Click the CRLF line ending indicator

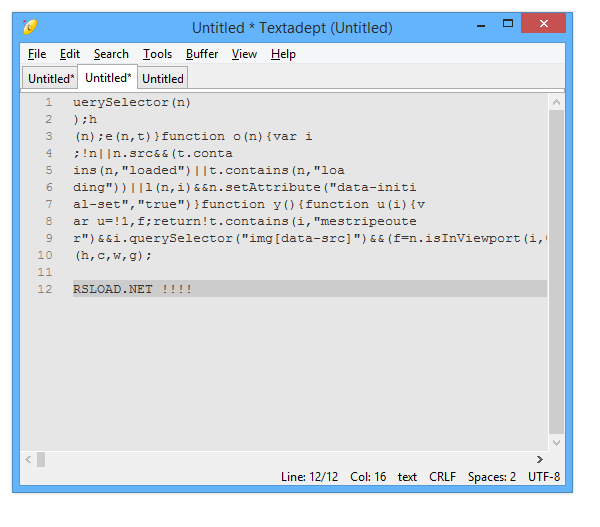[442, 477]
